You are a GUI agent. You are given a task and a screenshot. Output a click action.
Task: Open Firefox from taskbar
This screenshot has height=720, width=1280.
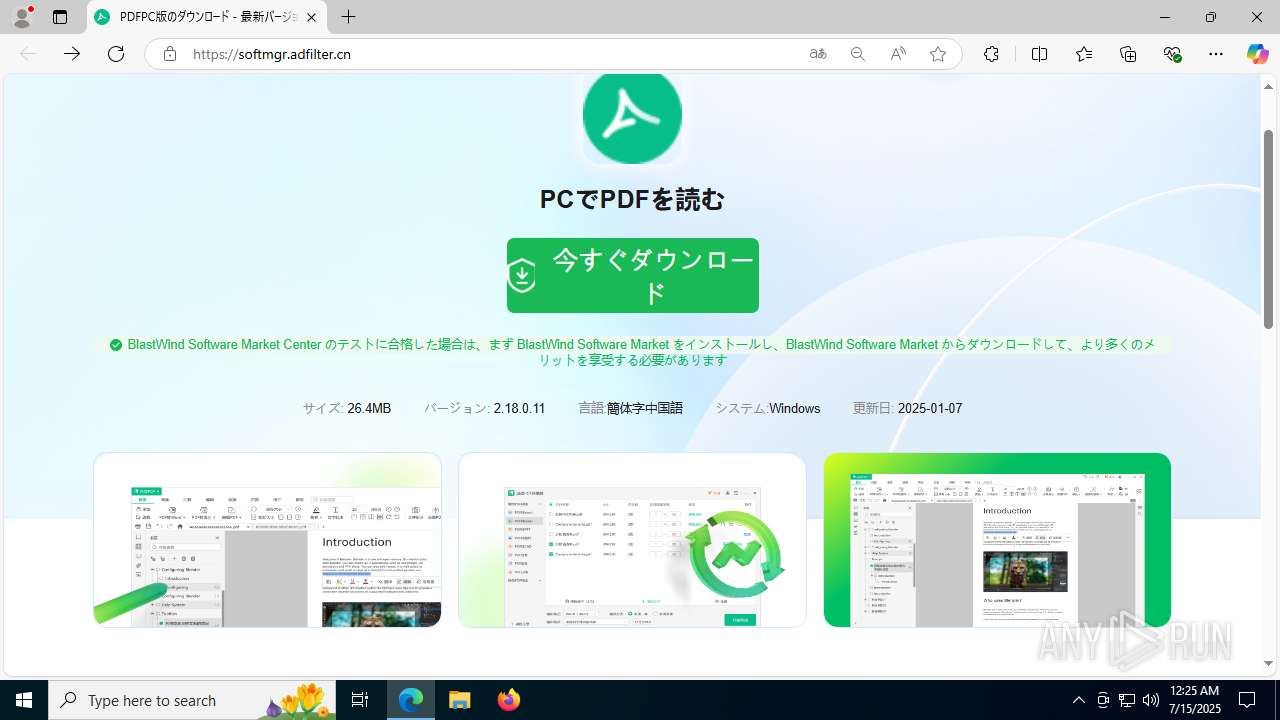click(508, 700)
